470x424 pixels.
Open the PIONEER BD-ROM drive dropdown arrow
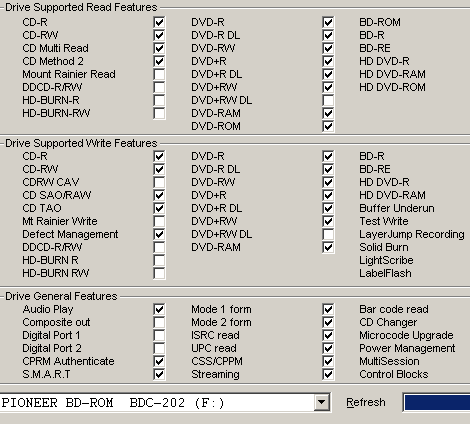click(322, 402)
